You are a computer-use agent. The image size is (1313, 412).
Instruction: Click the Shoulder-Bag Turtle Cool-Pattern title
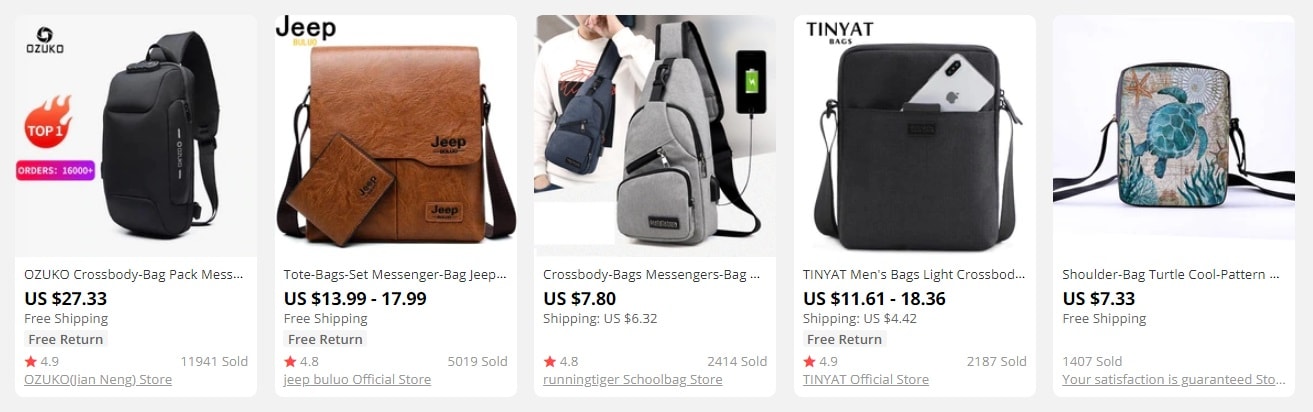[1172, 274]
